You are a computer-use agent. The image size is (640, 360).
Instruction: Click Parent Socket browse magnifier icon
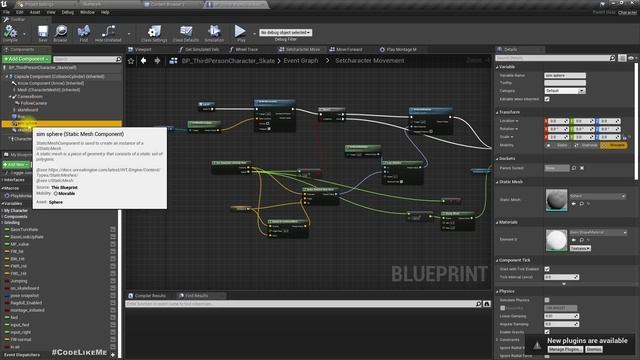coord(574,168)
